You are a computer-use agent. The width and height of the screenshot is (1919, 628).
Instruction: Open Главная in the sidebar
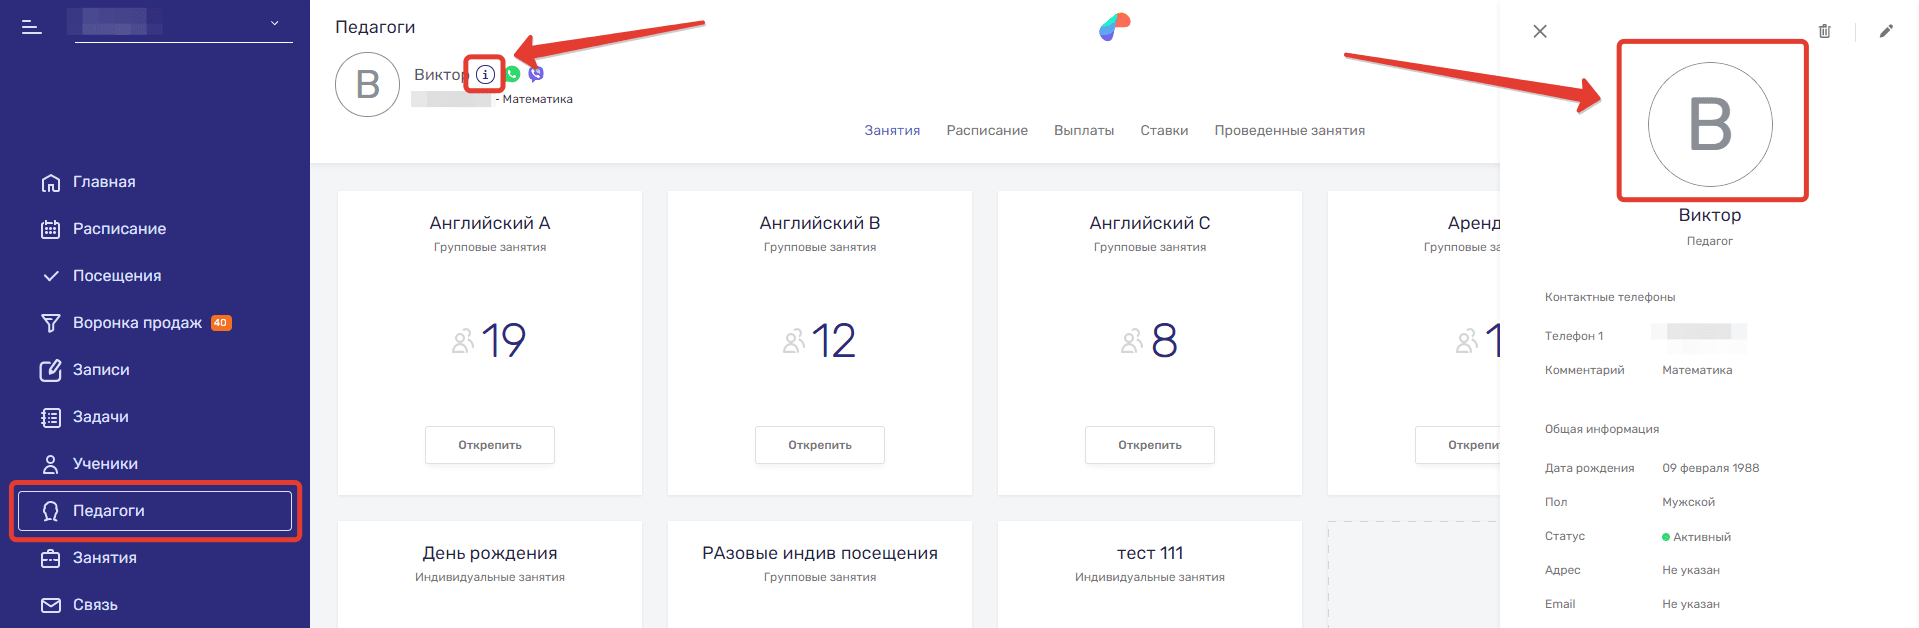pos(103,182)
